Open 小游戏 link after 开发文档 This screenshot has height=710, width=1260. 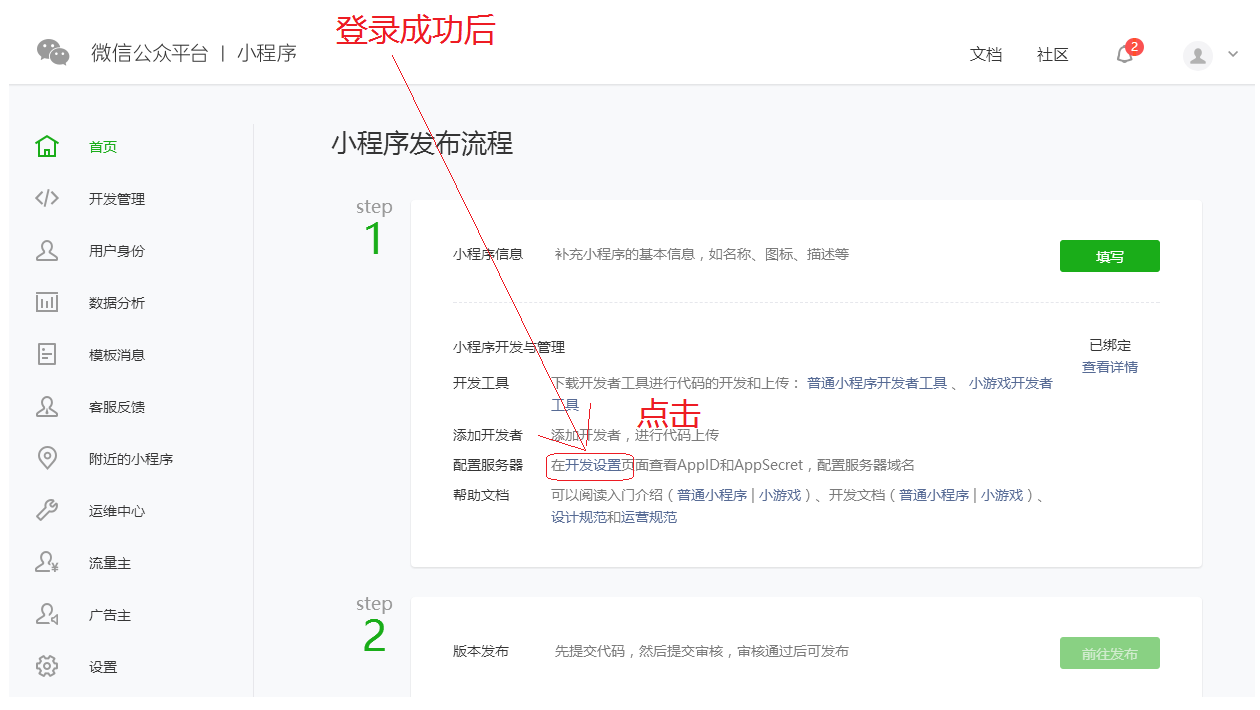[1002, 495]
